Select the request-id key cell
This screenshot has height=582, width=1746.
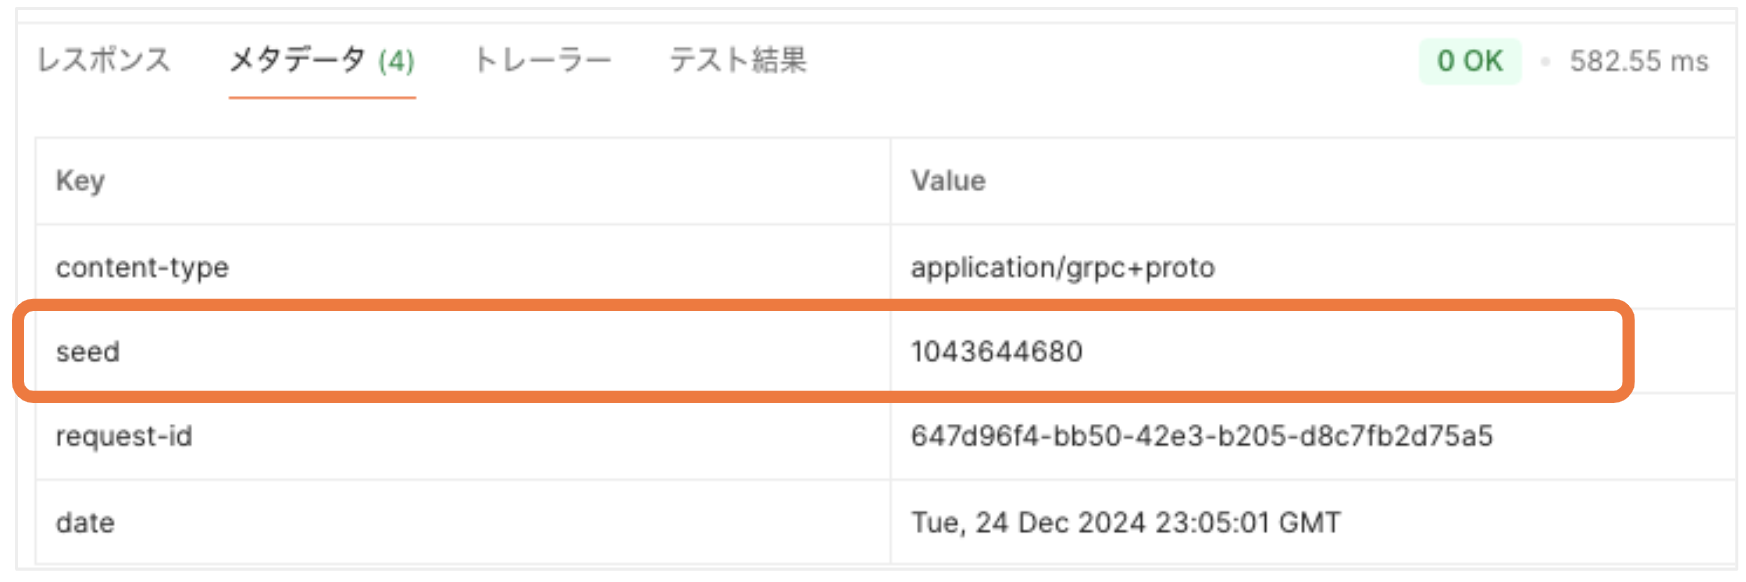pos(463,437)
